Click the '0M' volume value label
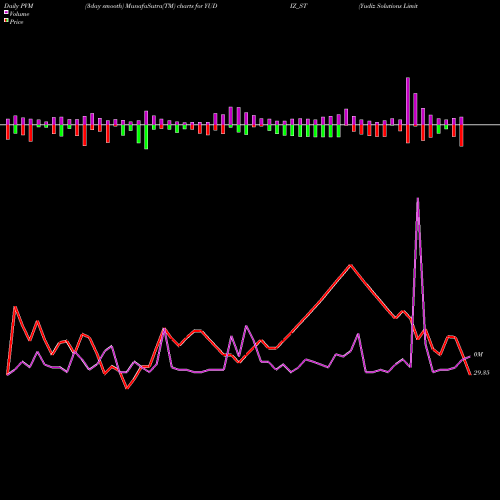The height and width of the screenshot is (500, 500). 478,355
